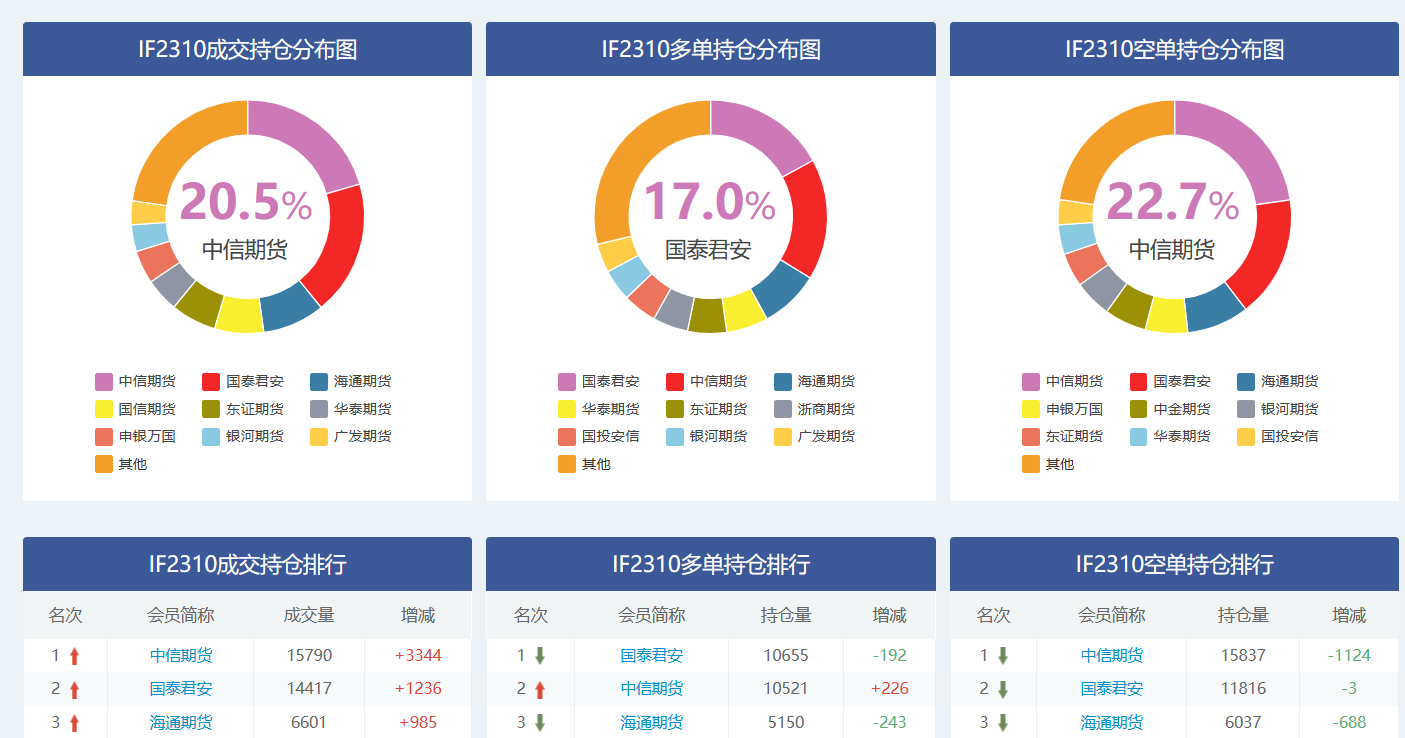Screen dimensions: 1405x738
Task: Open 海通期货 link in 多单持仓排行 table
Action: (652, 722)
